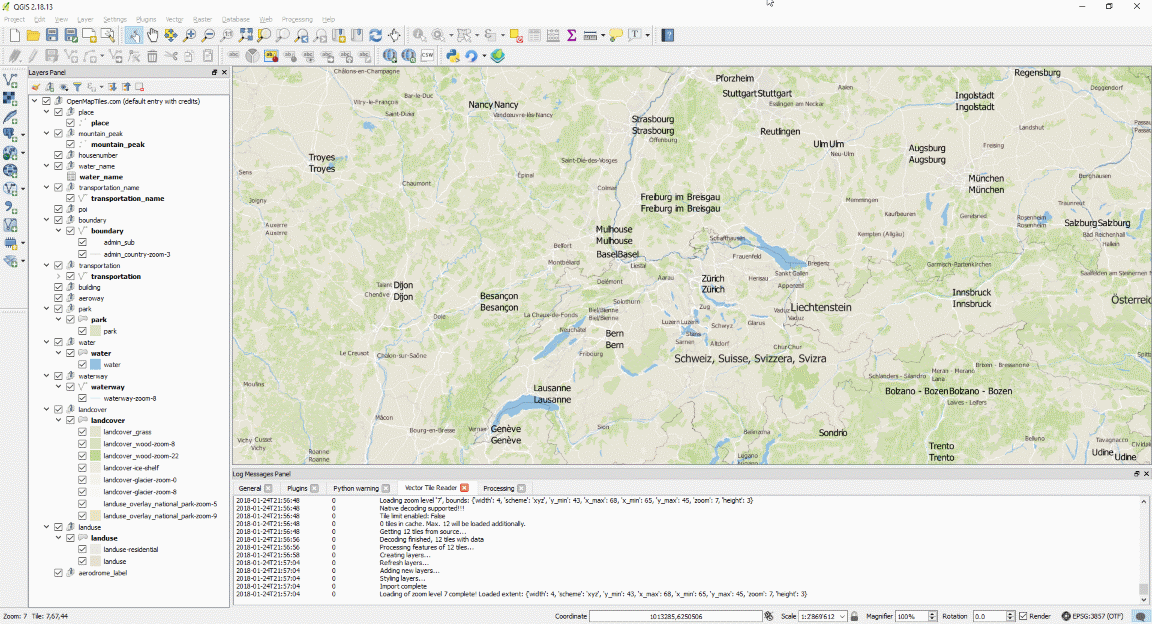1152x624 pixels.
Task: Click the Coordinate input field
Action: (675, 616)
